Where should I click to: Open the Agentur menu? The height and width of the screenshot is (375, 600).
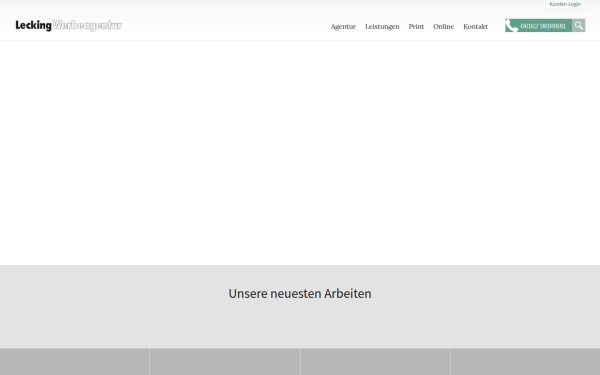tap(343, 26)
